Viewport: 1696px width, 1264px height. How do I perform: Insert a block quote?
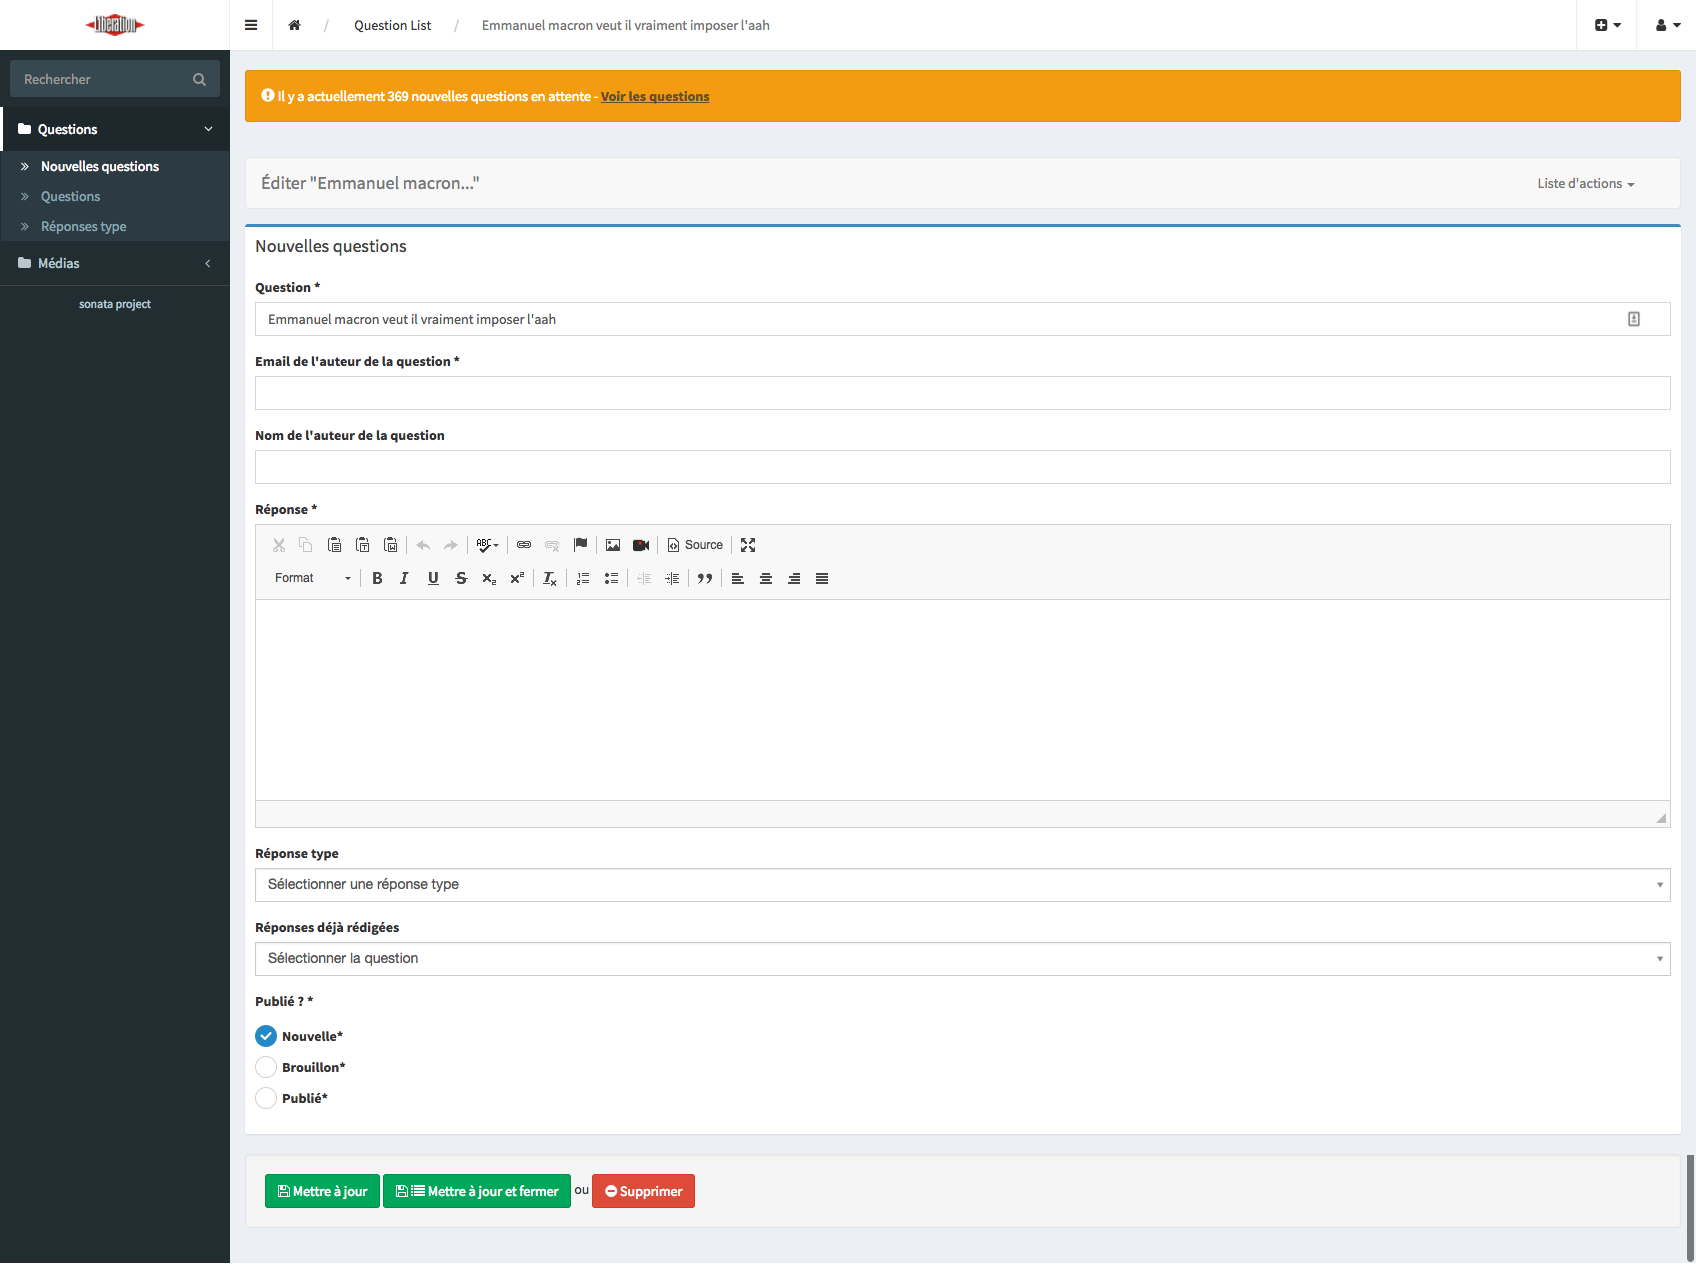705,578
